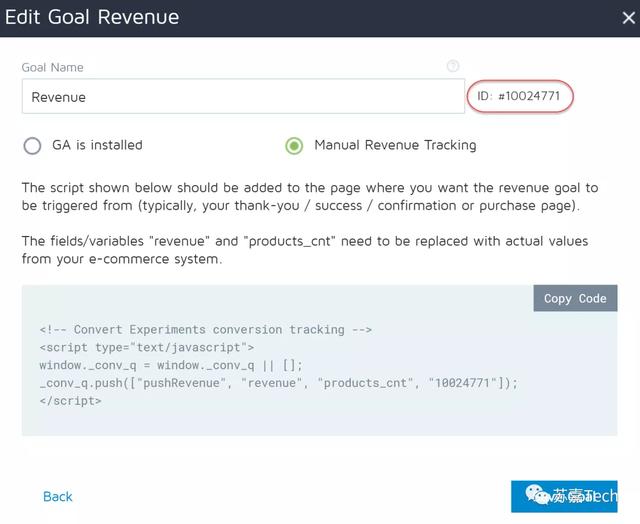
Task: Click the help icon above Goal Name field
Action: (x=453, y=66)
